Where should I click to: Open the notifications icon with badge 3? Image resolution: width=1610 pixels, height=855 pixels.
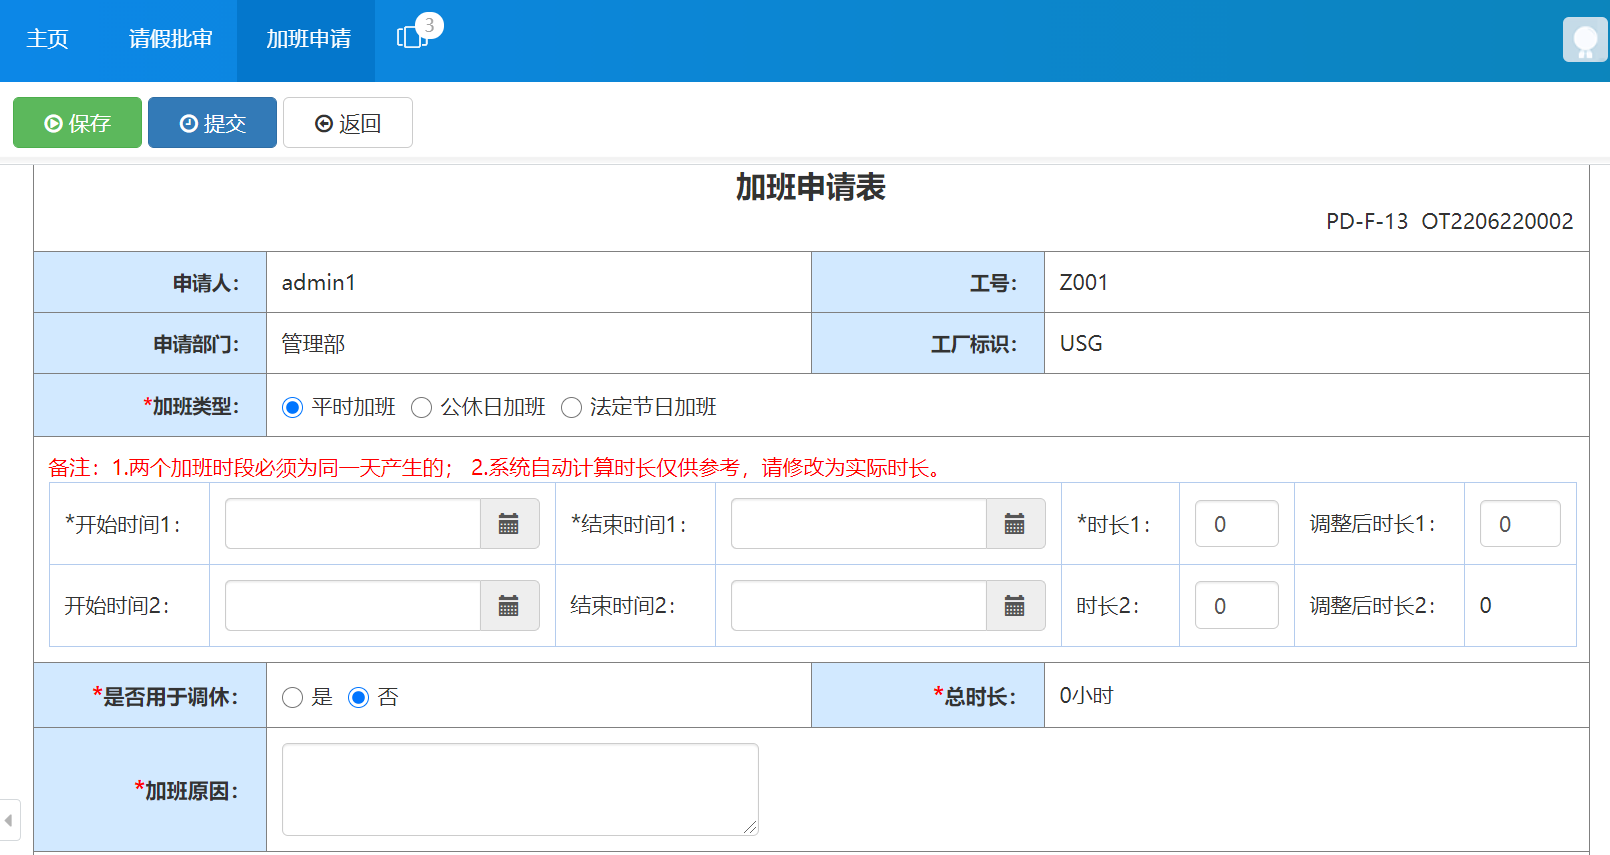(x=413, y=38)
